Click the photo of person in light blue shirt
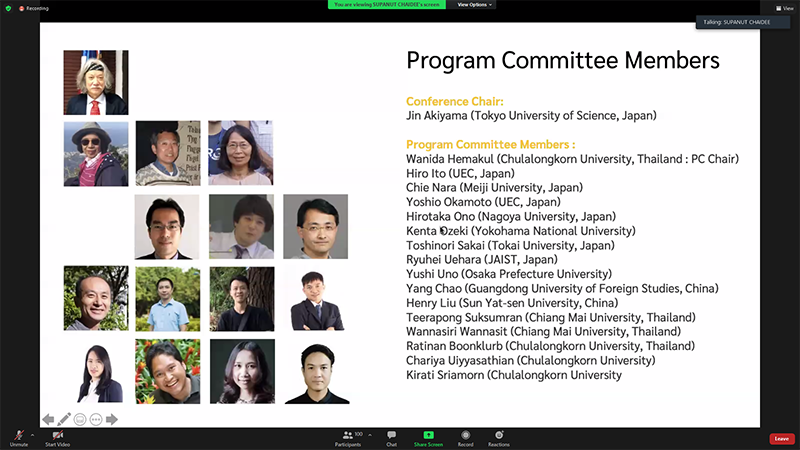 [x=168, y=299]
